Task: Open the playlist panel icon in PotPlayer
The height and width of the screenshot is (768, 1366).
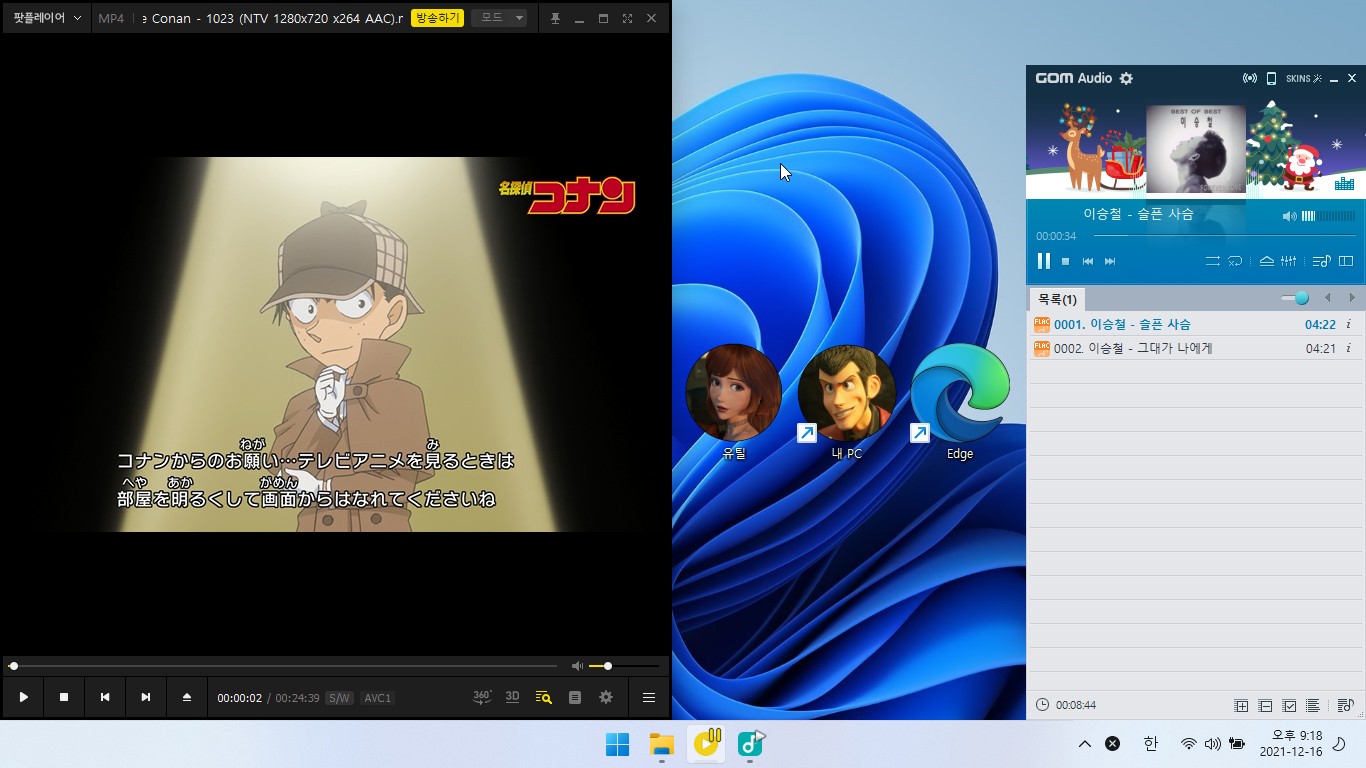Action: click(x=575, y=697)
